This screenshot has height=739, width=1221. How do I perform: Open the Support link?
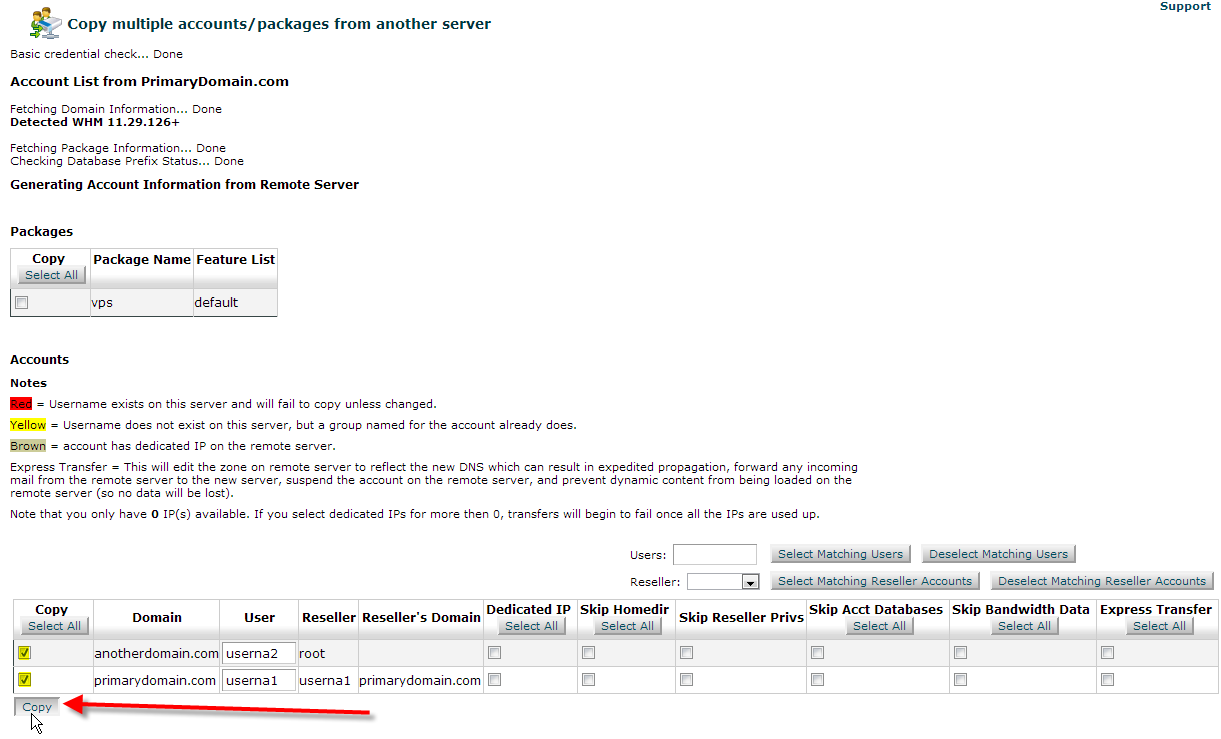tap(1185, 6)
